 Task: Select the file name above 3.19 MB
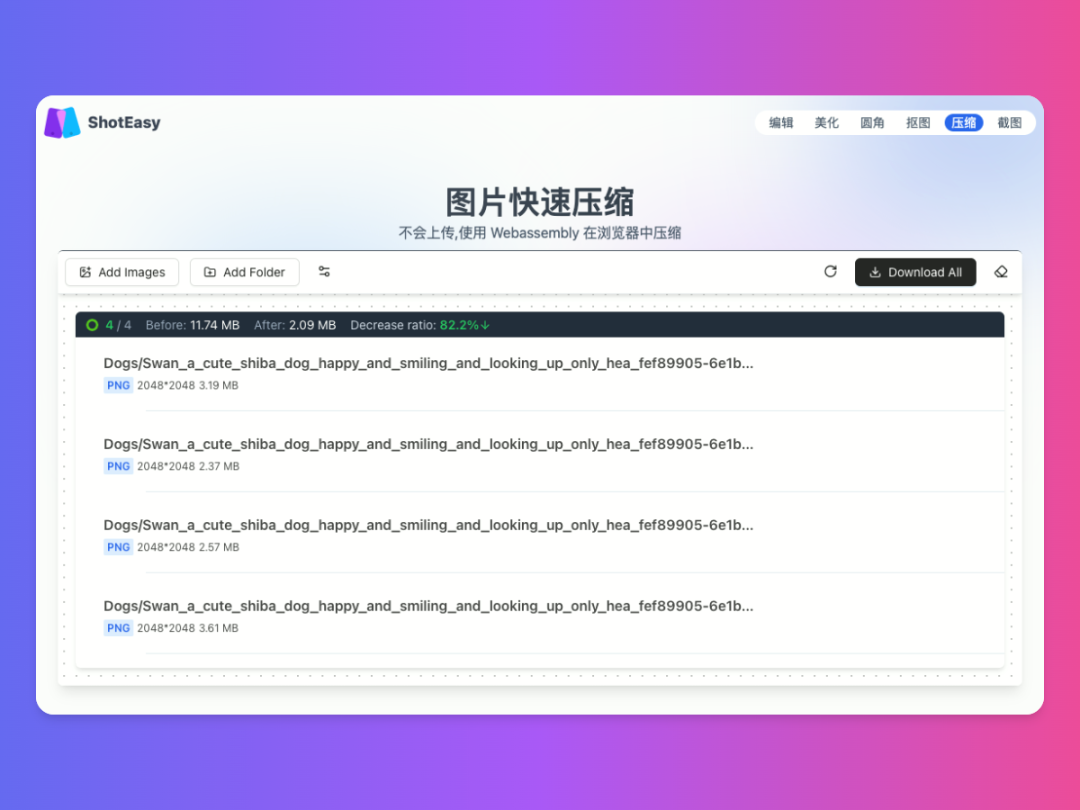[x=428, y=363]
